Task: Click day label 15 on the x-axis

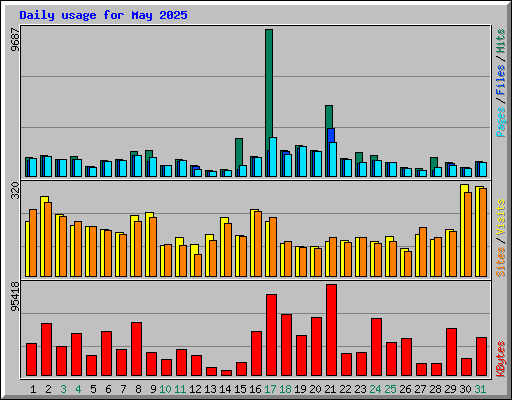Action: pyautogui.click(x=240, y=389)
